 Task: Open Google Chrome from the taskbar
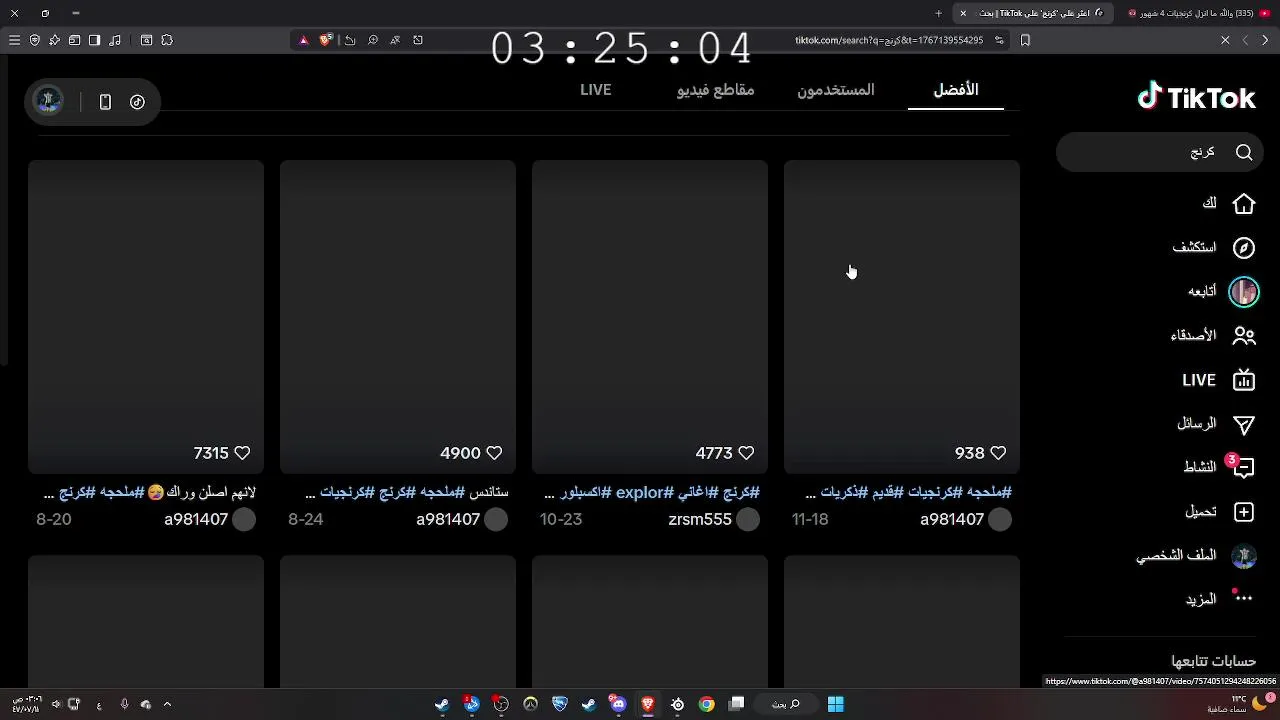[707, 704]
